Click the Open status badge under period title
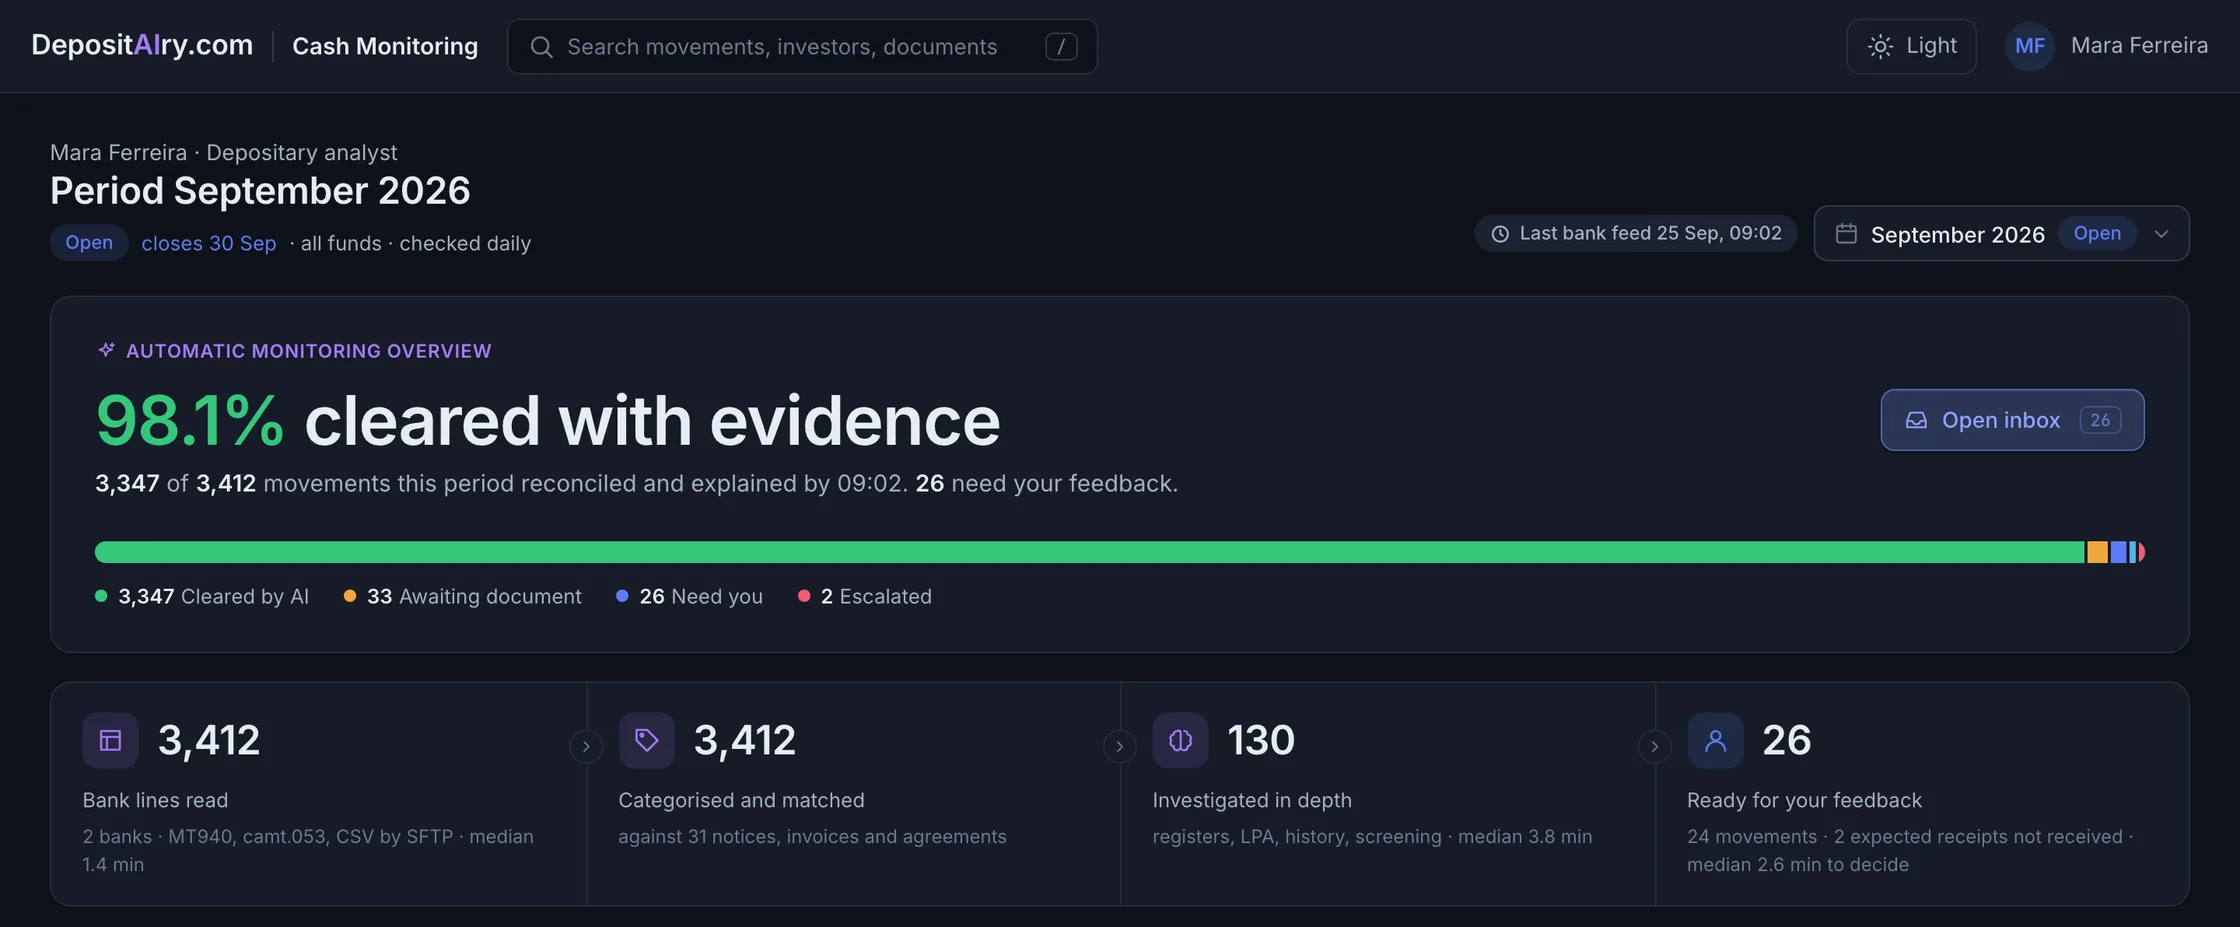Viewport: 2240px width, 927px height. pyautogui.click(x=89, y=243)
